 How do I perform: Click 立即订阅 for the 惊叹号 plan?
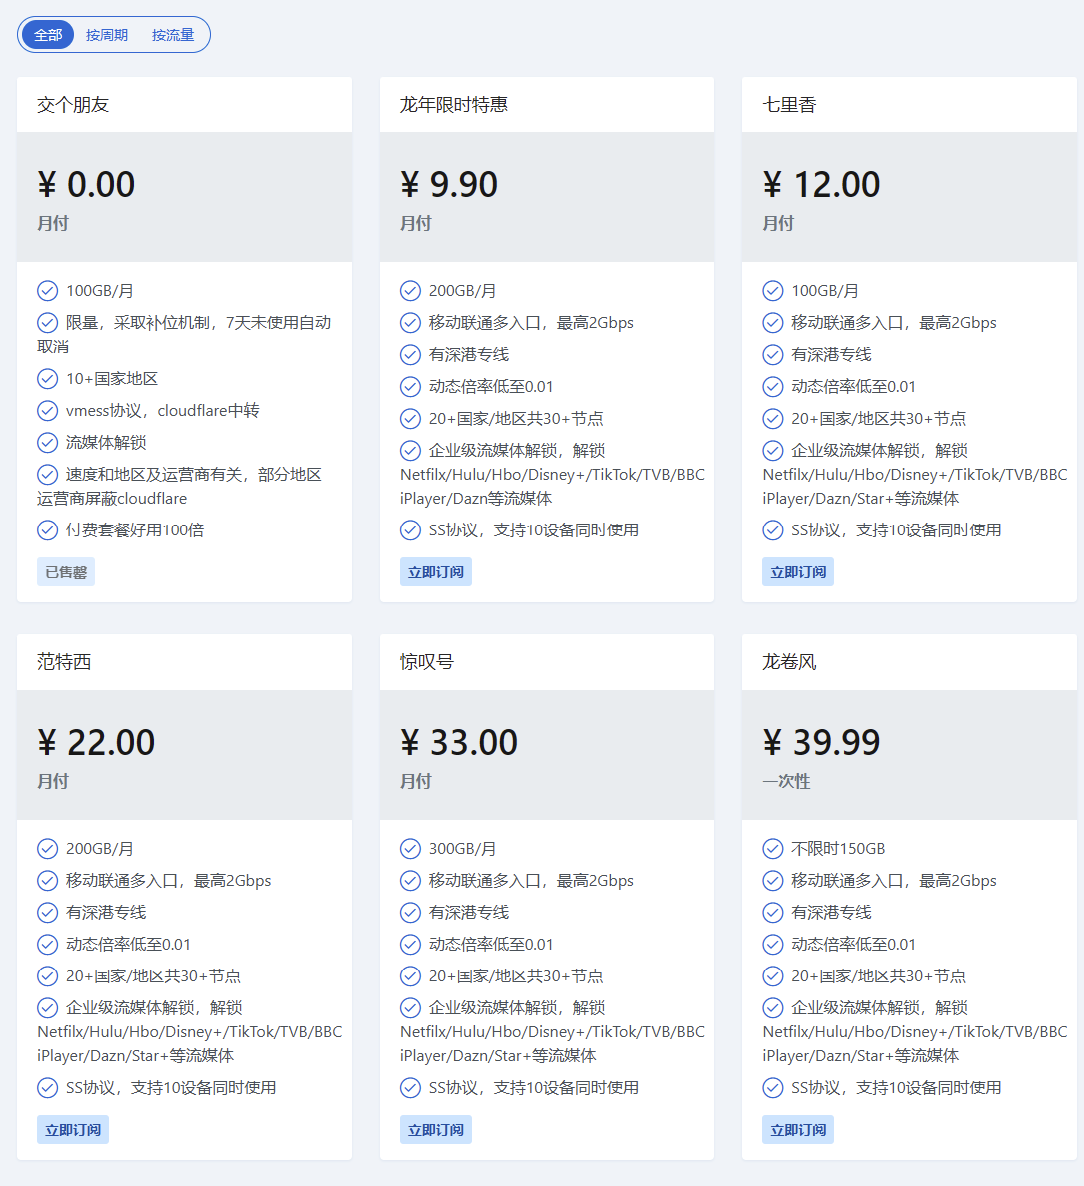436,1129
